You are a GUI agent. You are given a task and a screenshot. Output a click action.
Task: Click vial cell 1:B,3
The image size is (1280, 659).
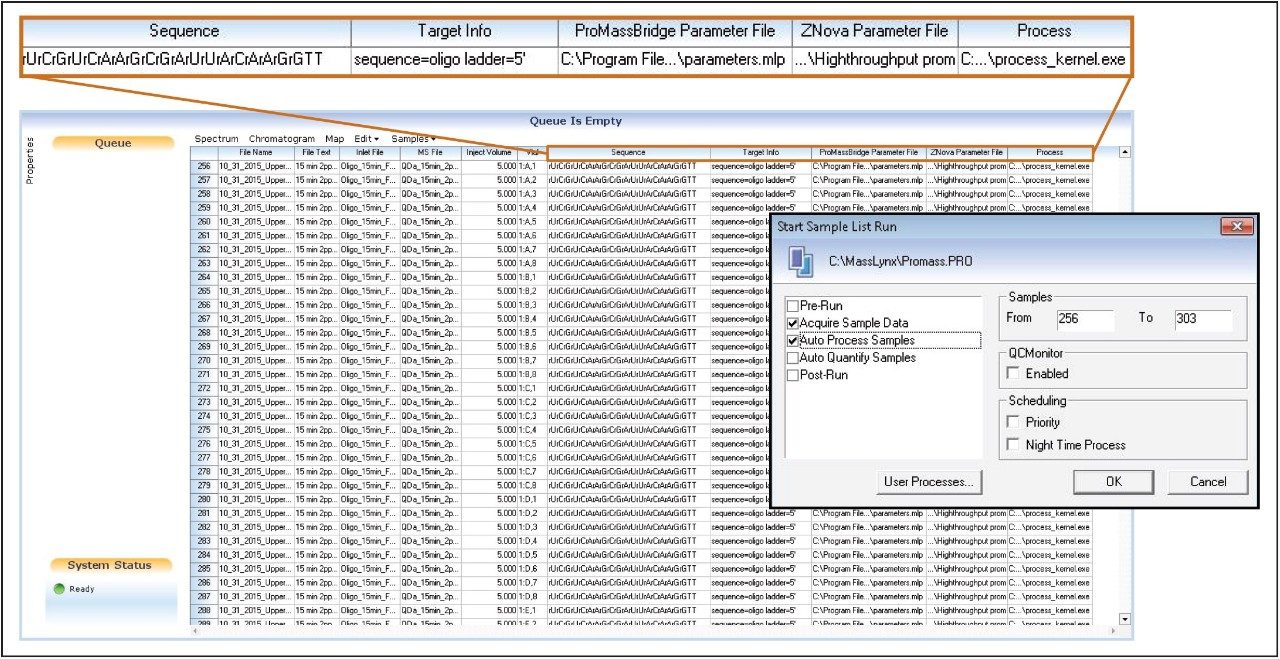[x=530, y=305]
